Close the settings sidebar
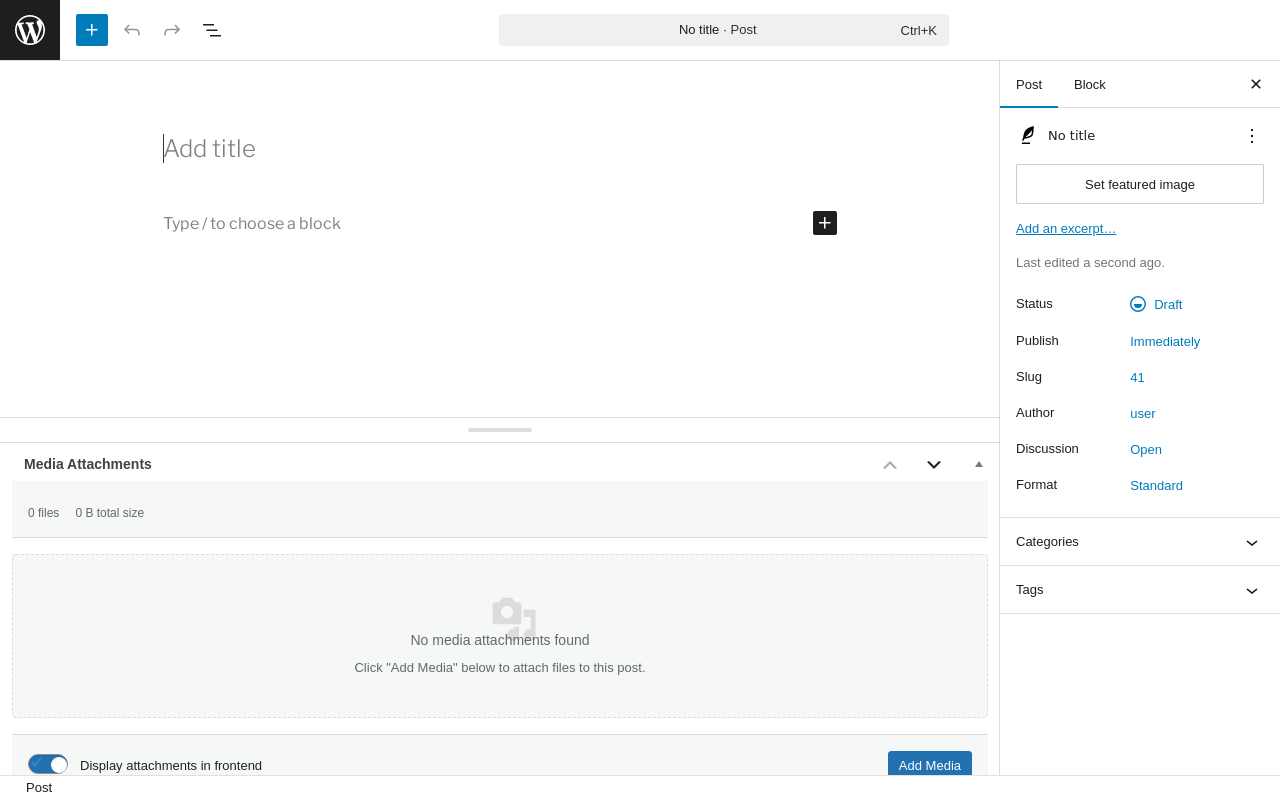The image size is (1280, 800). point(1256,84)
